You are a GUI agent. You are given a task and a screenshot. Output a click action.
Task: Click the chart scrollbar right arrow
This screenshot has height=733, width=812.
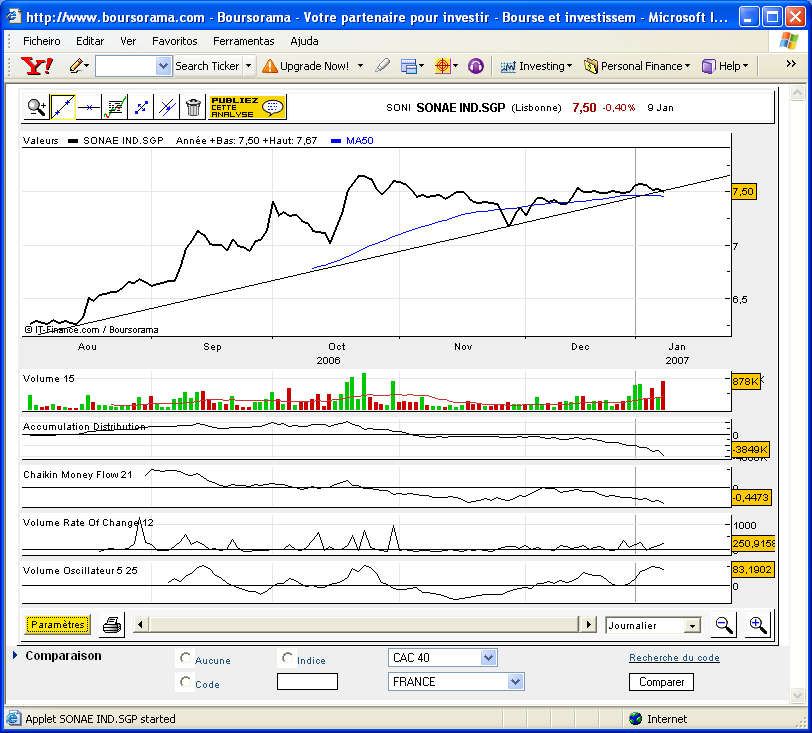[x=588, y=624]
